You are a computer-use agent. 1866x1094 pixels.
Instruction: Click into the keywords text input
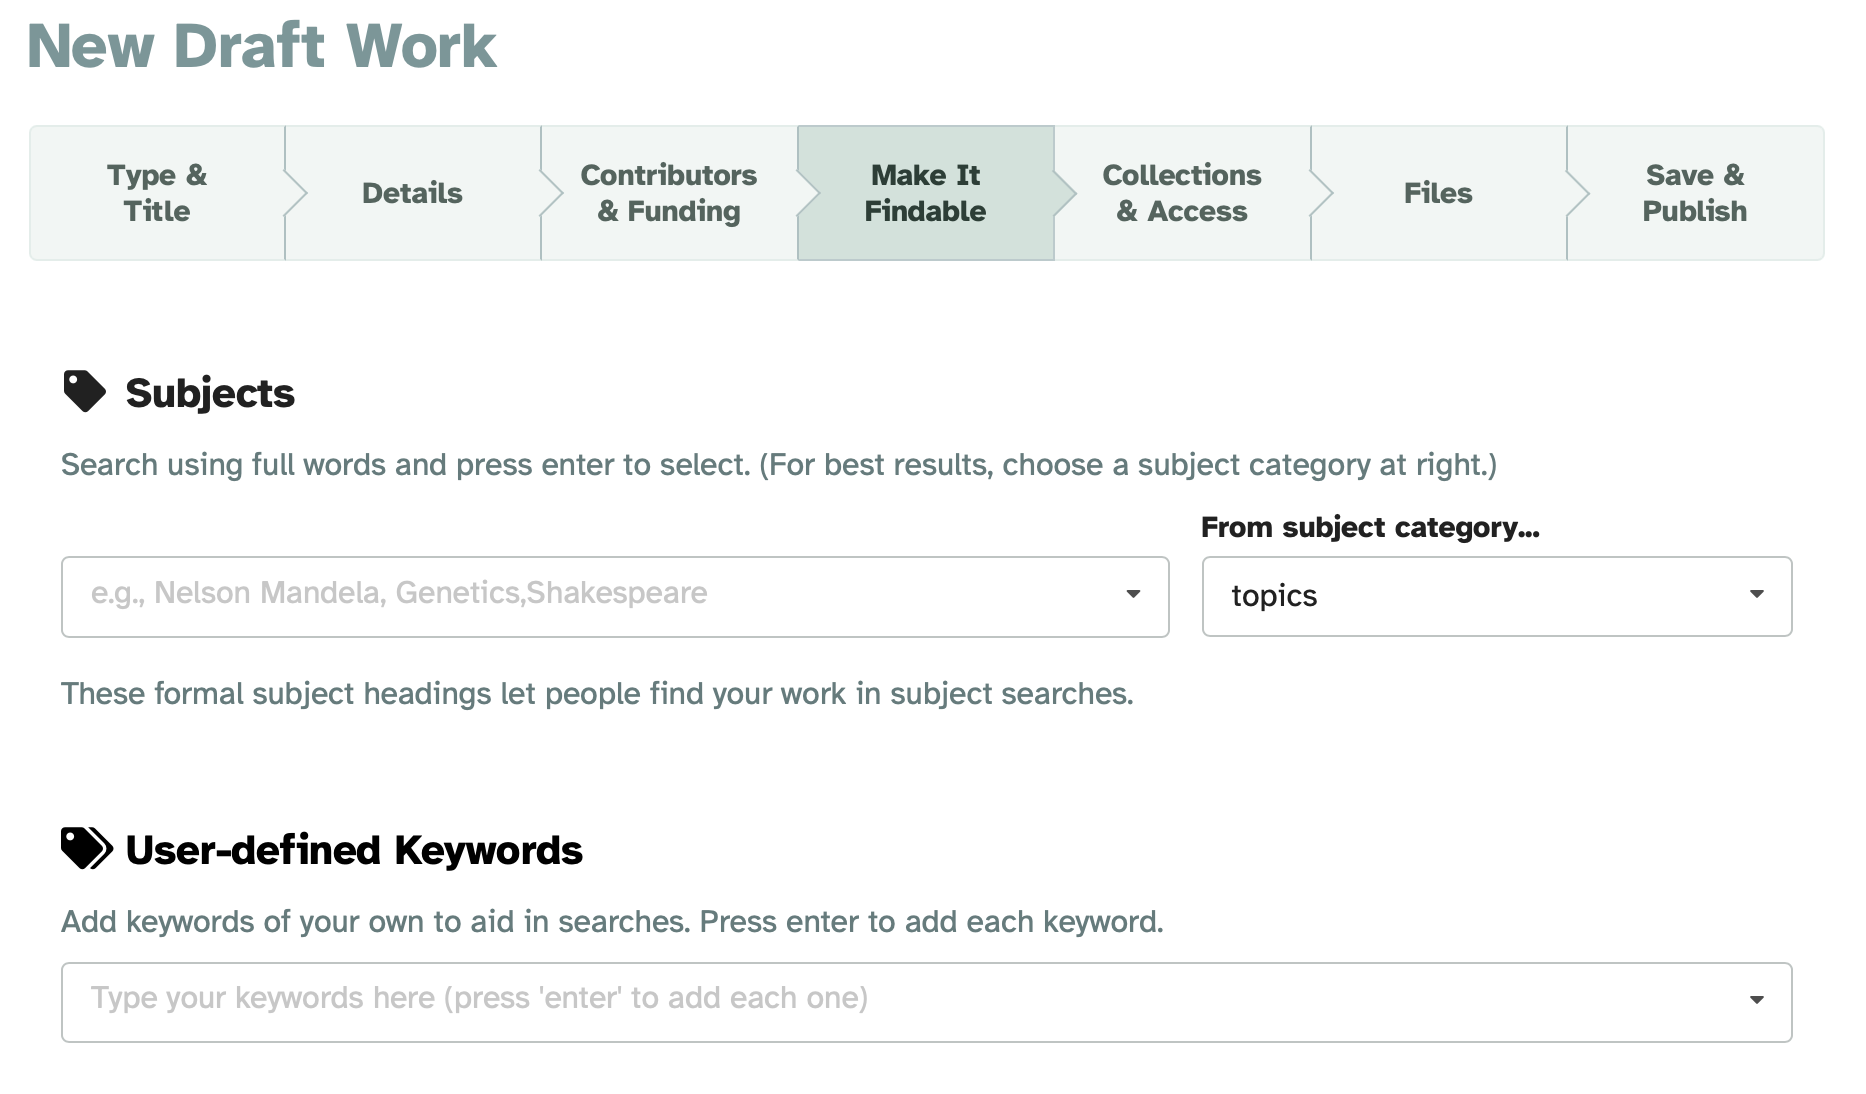[x=900, y=1001]
